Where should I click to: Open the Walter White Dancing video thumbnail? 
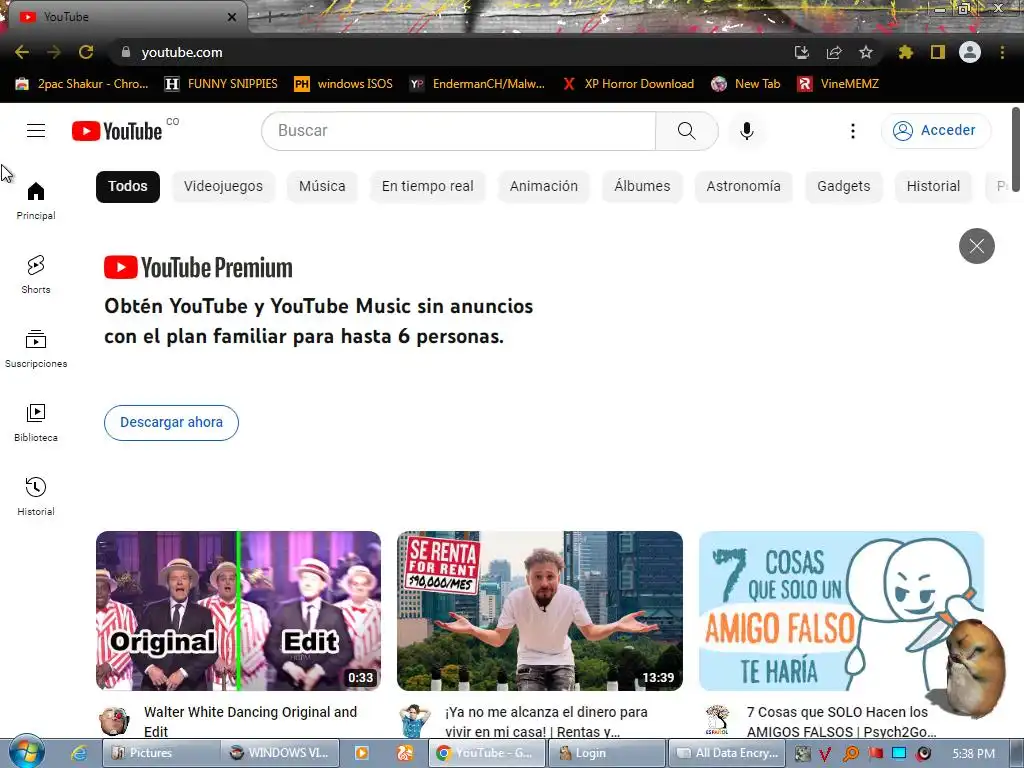238,611
